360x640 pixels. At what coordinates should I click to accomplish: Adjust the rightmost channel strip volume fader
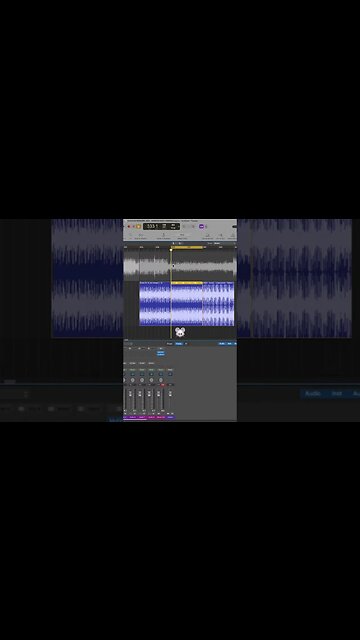170,393
